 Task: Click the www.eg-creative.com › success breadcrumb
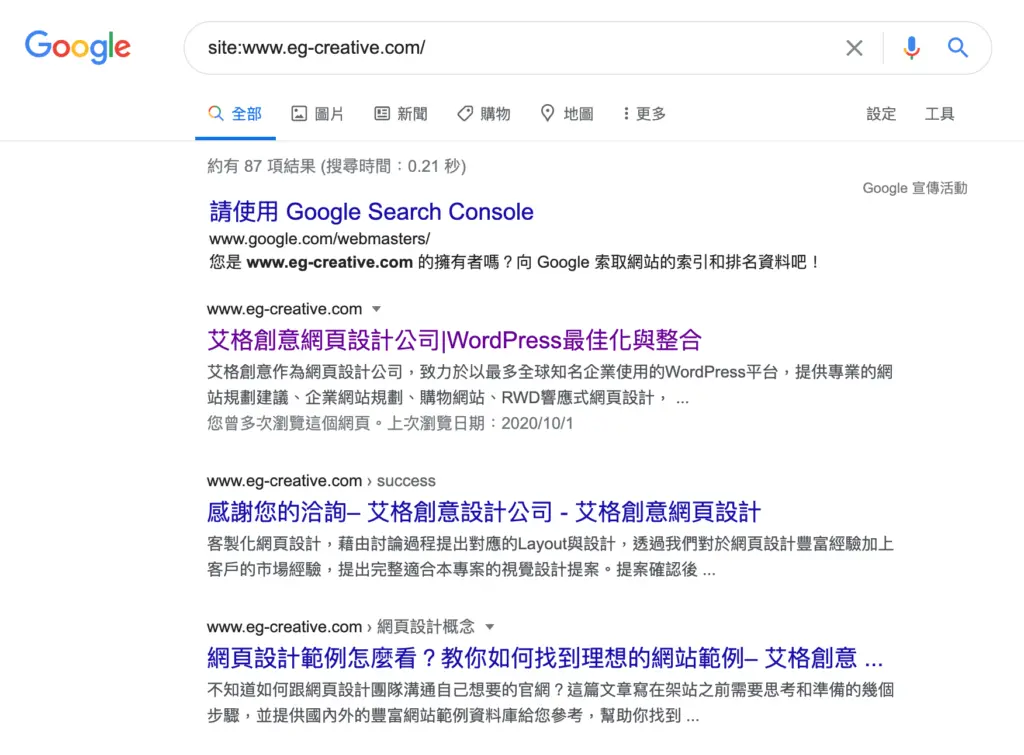click(x=321, y=481)
